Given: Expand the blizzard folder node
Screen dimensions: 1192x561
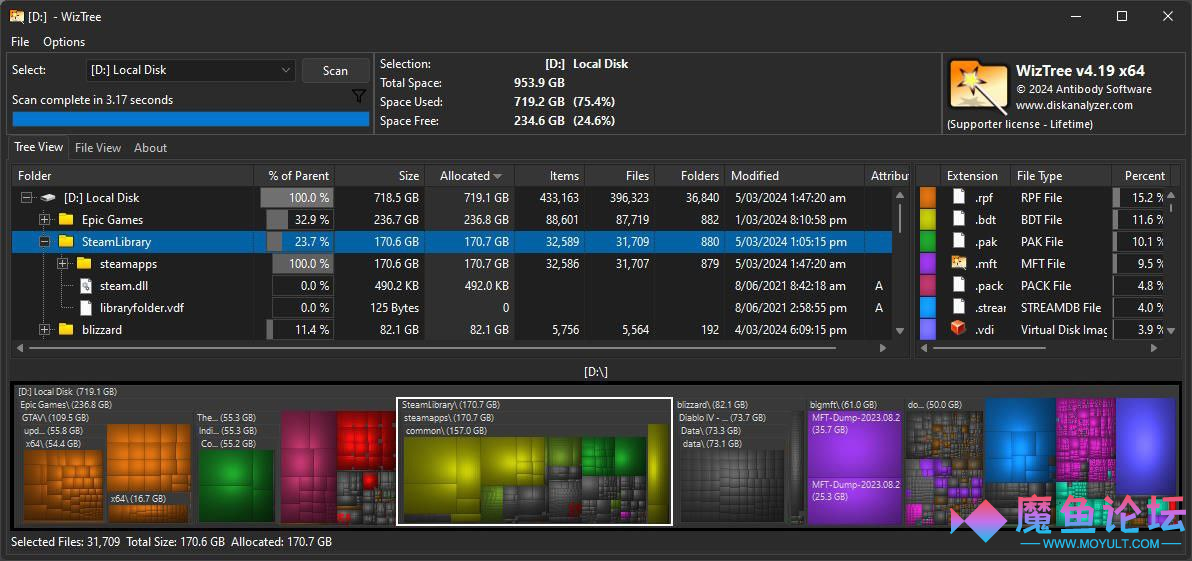Looking at the screenshot, I should [x=45, y=330].
